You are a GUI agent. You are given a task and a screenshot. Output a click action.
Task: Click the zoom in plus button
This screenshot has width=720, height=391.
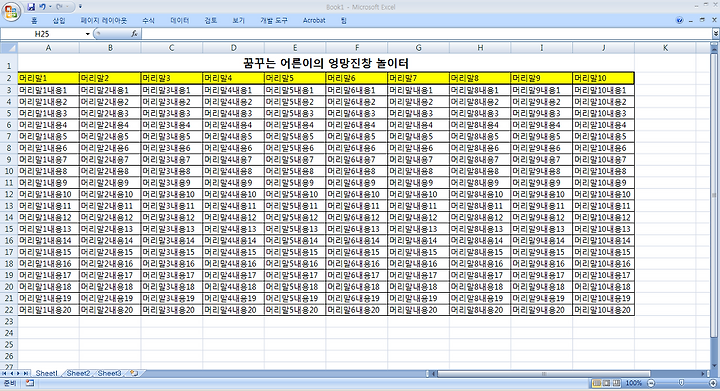pyautogui.click(x=713, y=383)
